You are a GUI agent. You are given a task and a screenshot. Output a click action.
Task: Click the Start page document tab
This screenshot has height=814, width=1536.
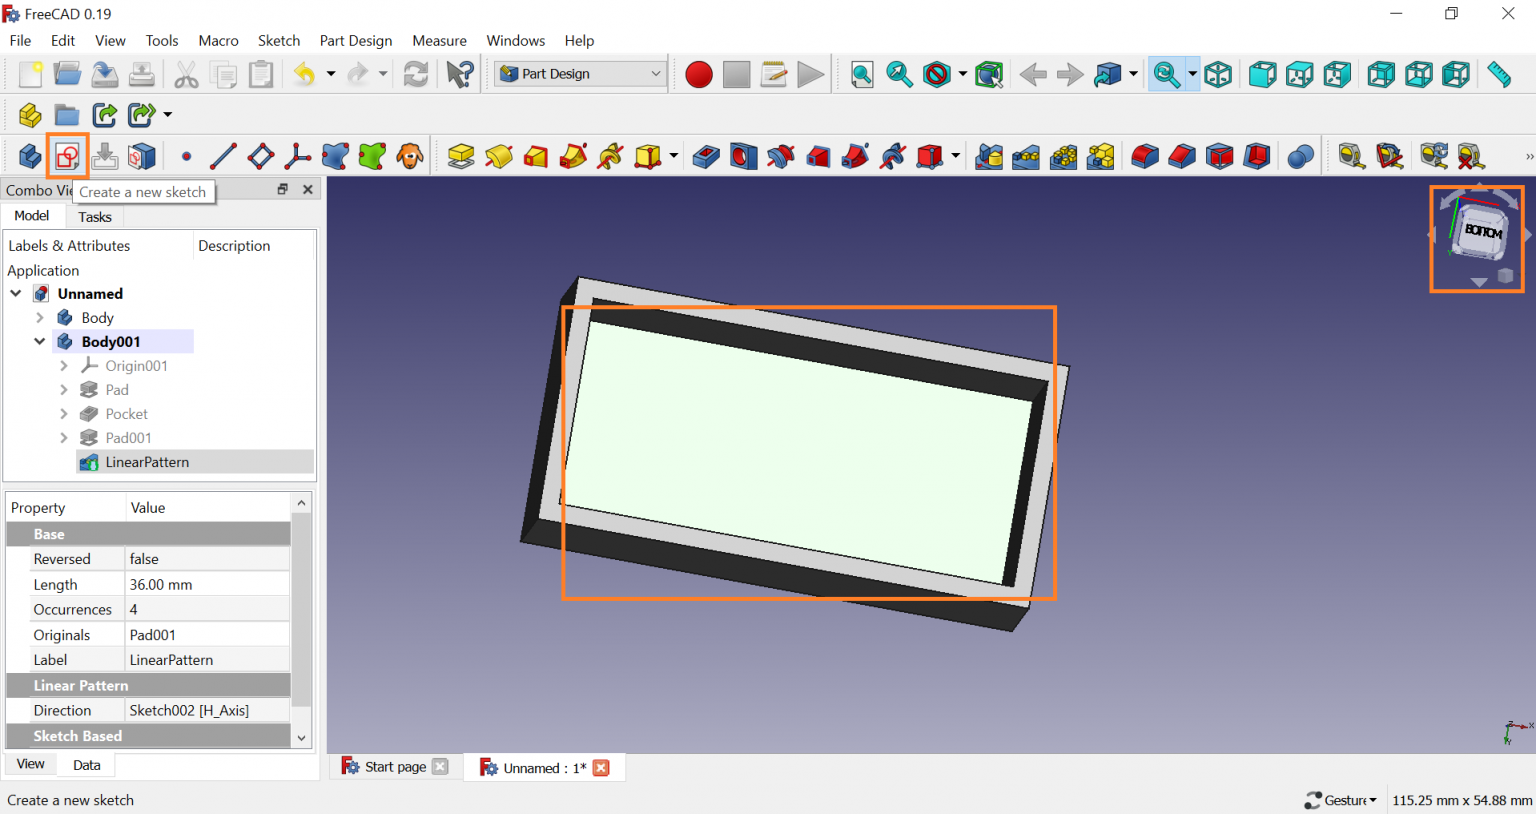tap(394, 767)
